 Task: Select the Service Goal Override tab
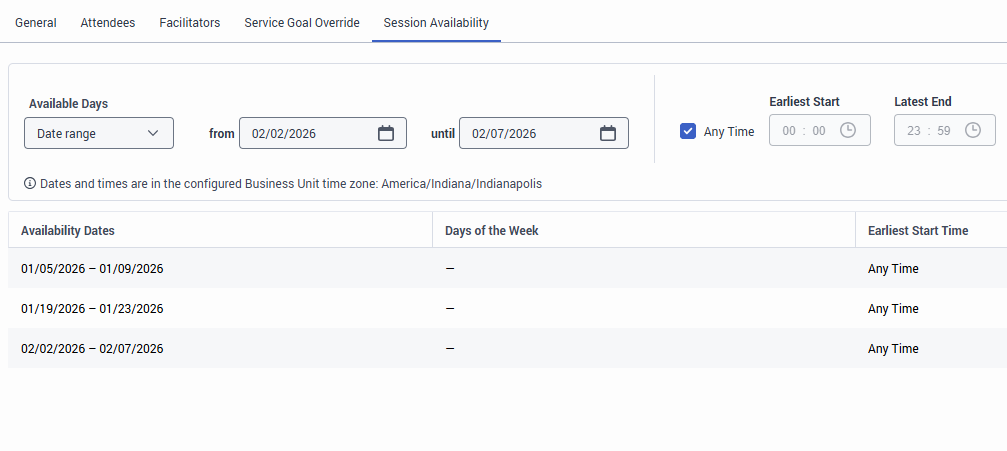click(302, 23)
